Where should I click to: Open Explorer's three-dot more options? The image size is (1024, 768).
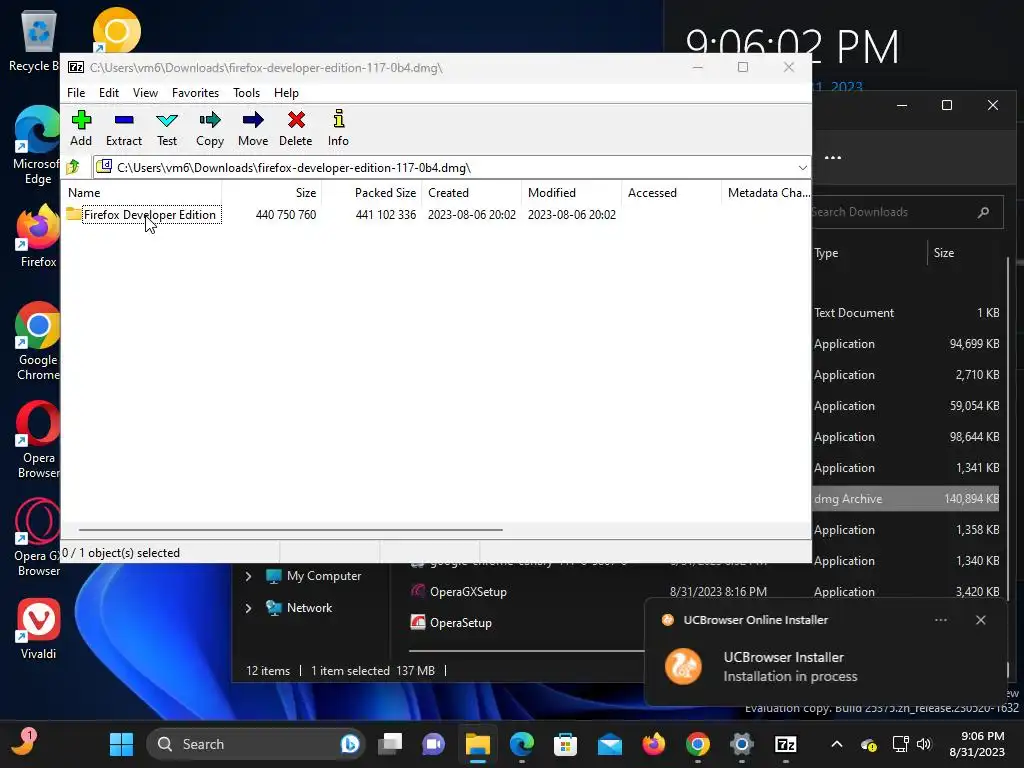click(x=833, y=157)
